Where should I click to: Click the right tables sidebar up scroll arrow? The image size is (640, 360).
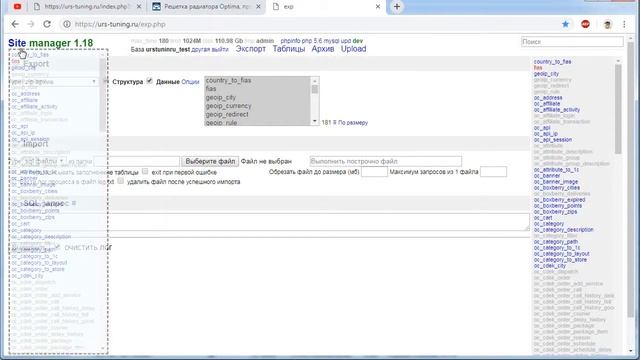618,61
